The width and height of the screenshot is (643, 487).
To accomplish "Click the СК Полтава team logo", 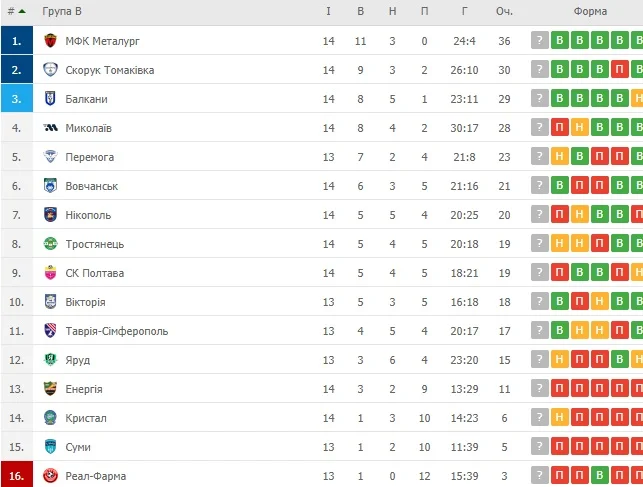I will tap(51, 273).
